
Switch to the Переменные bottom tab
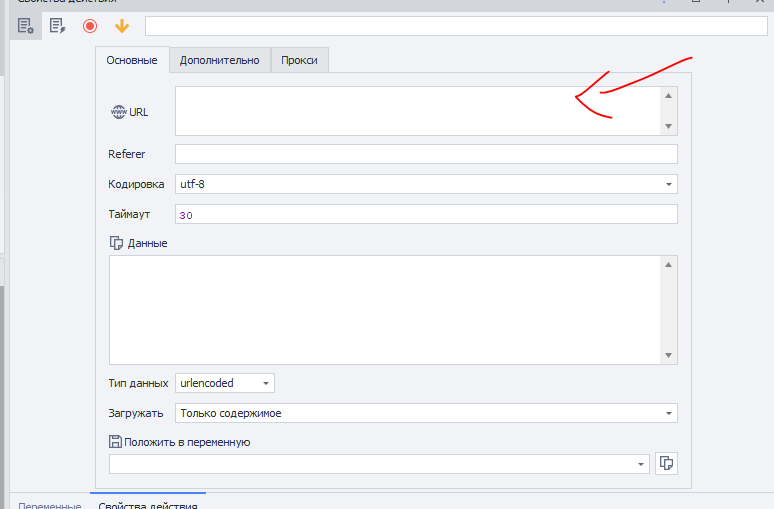[49, 506]
